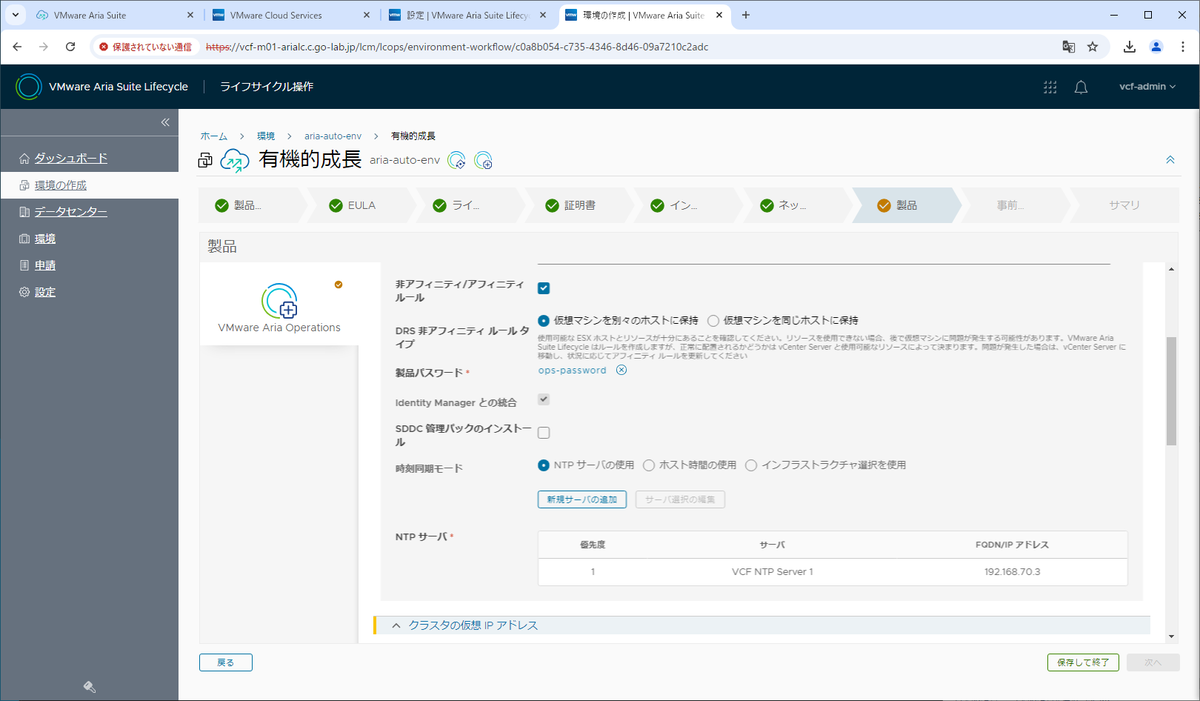This screenshot has width=1200, height=701.
Task: Select the VMware Aria Operations product card
Action: pyautogui.click(x=279, y=304)
